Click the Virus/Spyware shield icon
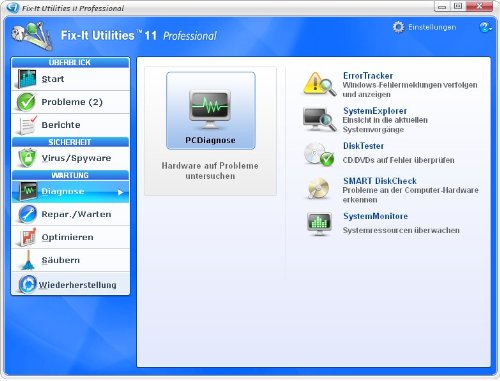 click(27, 158)
